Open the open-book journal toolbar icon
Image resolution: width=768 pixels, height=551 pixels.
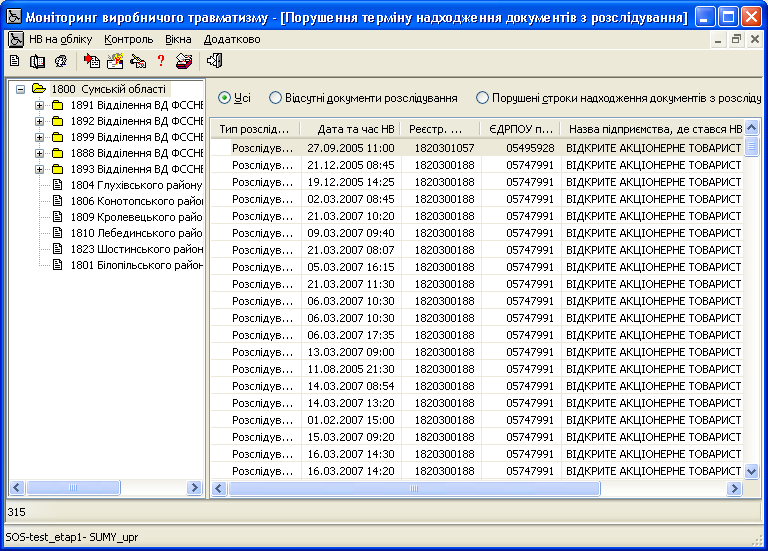[x=37, y=61]
